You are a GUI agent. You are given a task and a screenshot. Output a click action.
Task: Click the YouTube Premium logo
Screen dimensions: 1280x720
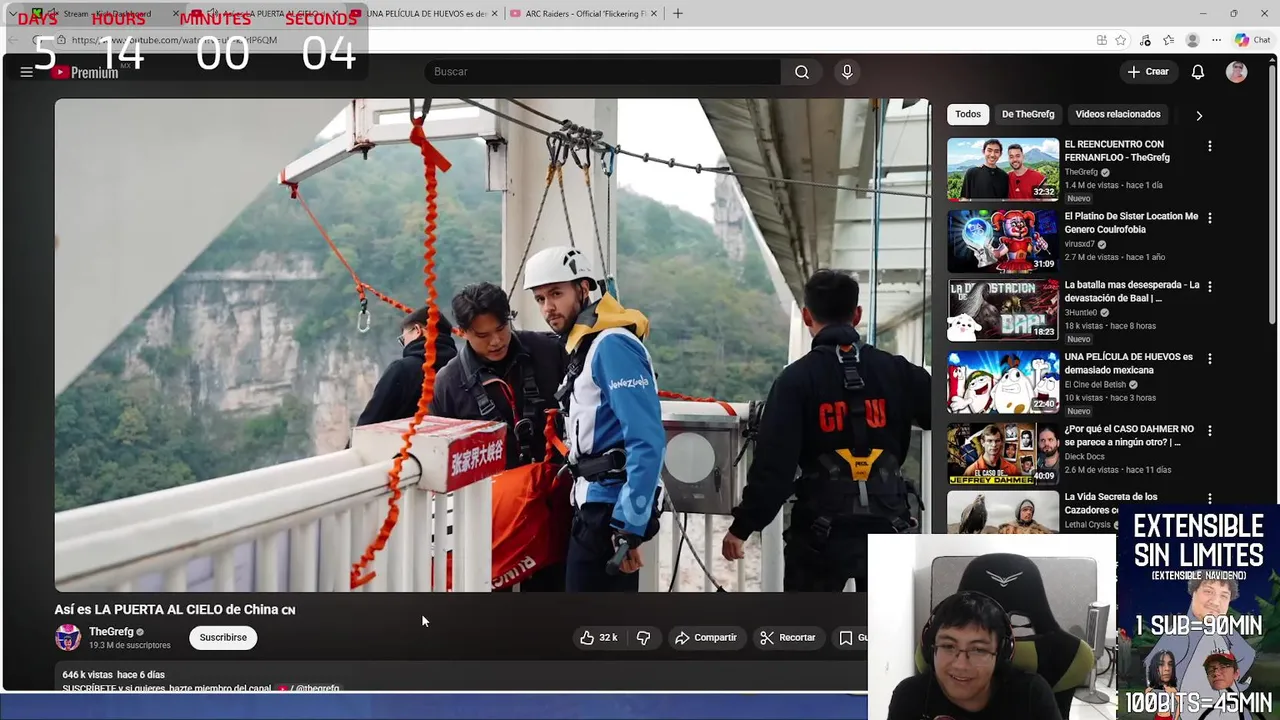coord(86,72)
